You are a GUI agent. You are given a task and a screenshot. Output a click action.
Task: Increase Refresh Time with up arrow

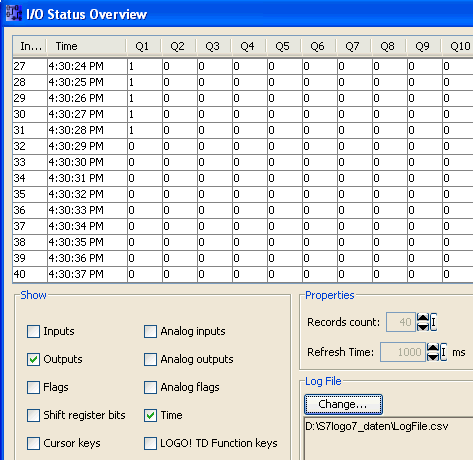tap(433, 348)
